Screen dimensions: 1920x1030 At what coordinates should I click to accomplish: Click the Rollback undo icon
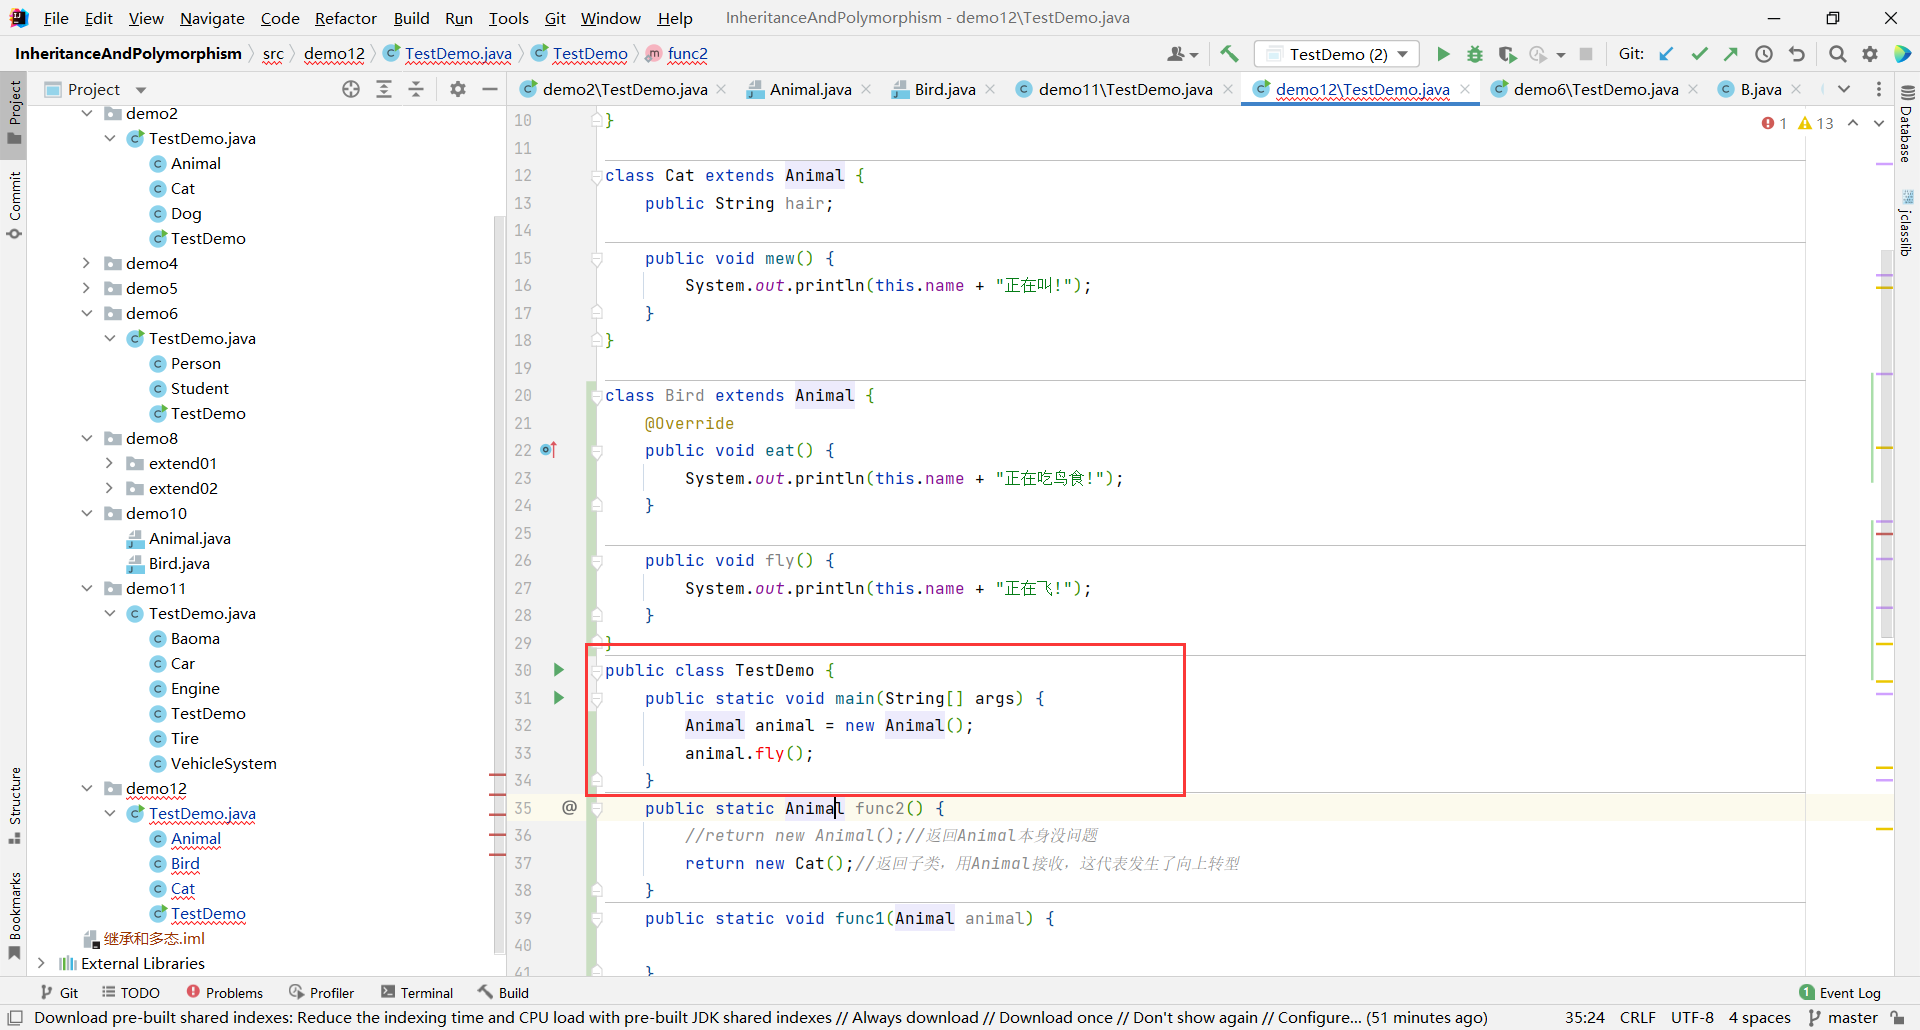coord(1797,54)
